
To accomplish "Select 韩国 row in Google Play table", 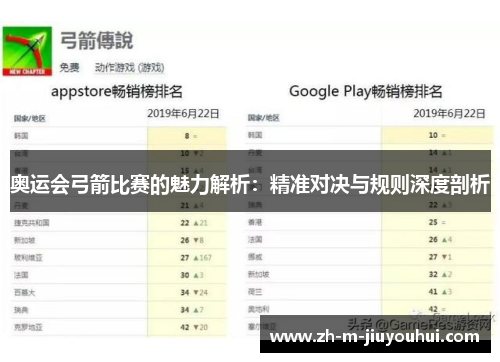I will pos(370,135).
